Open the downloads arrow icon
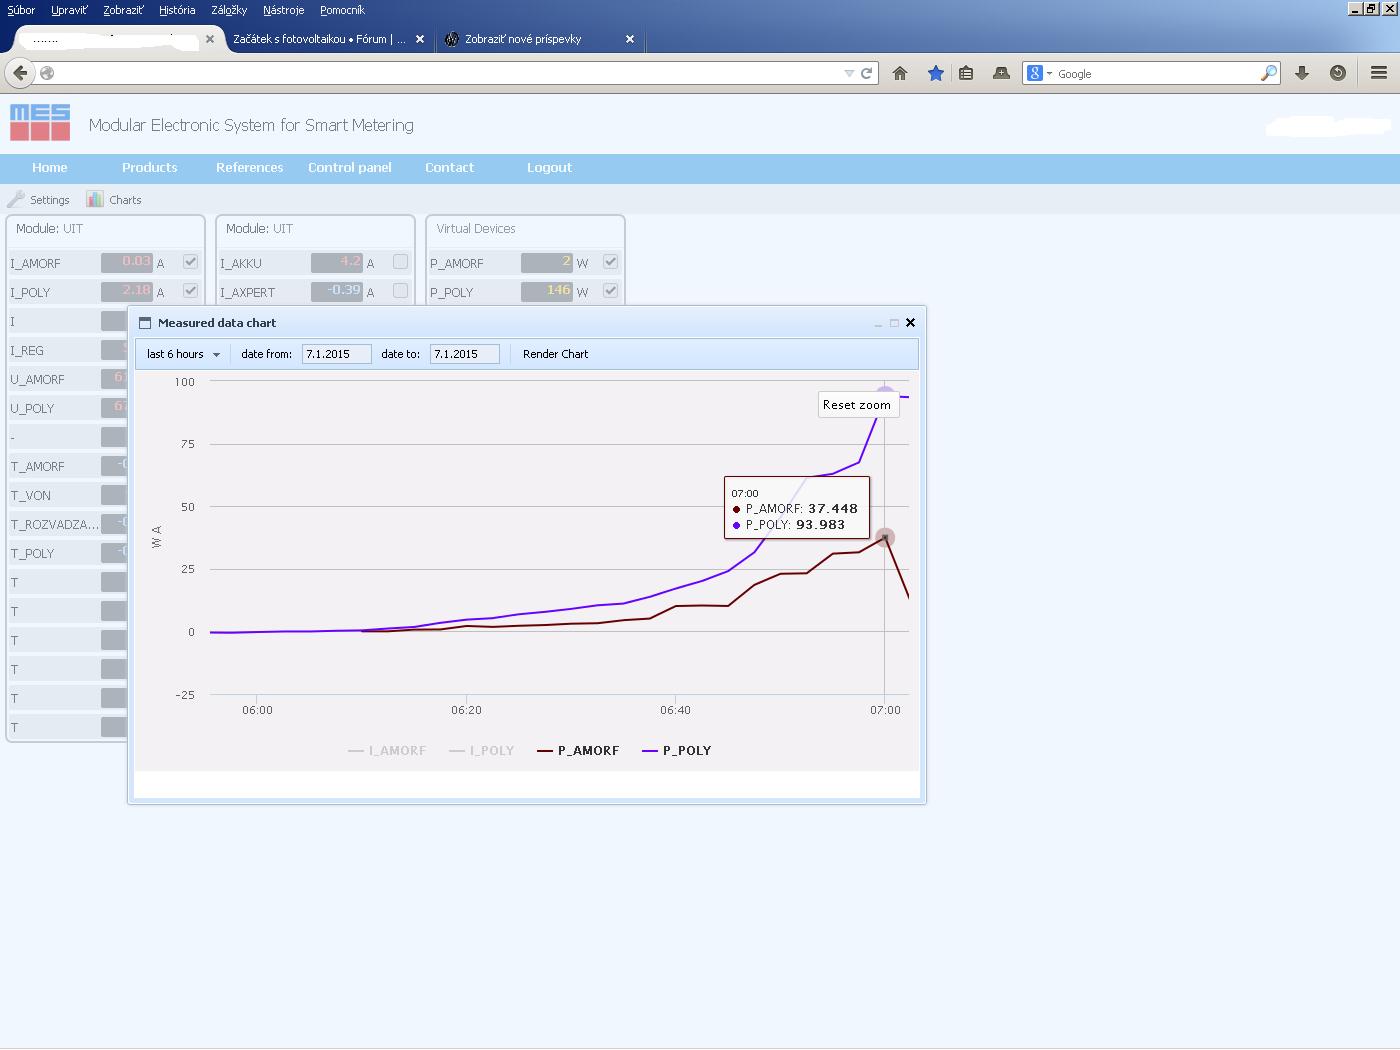 [x=1302, y=73]
